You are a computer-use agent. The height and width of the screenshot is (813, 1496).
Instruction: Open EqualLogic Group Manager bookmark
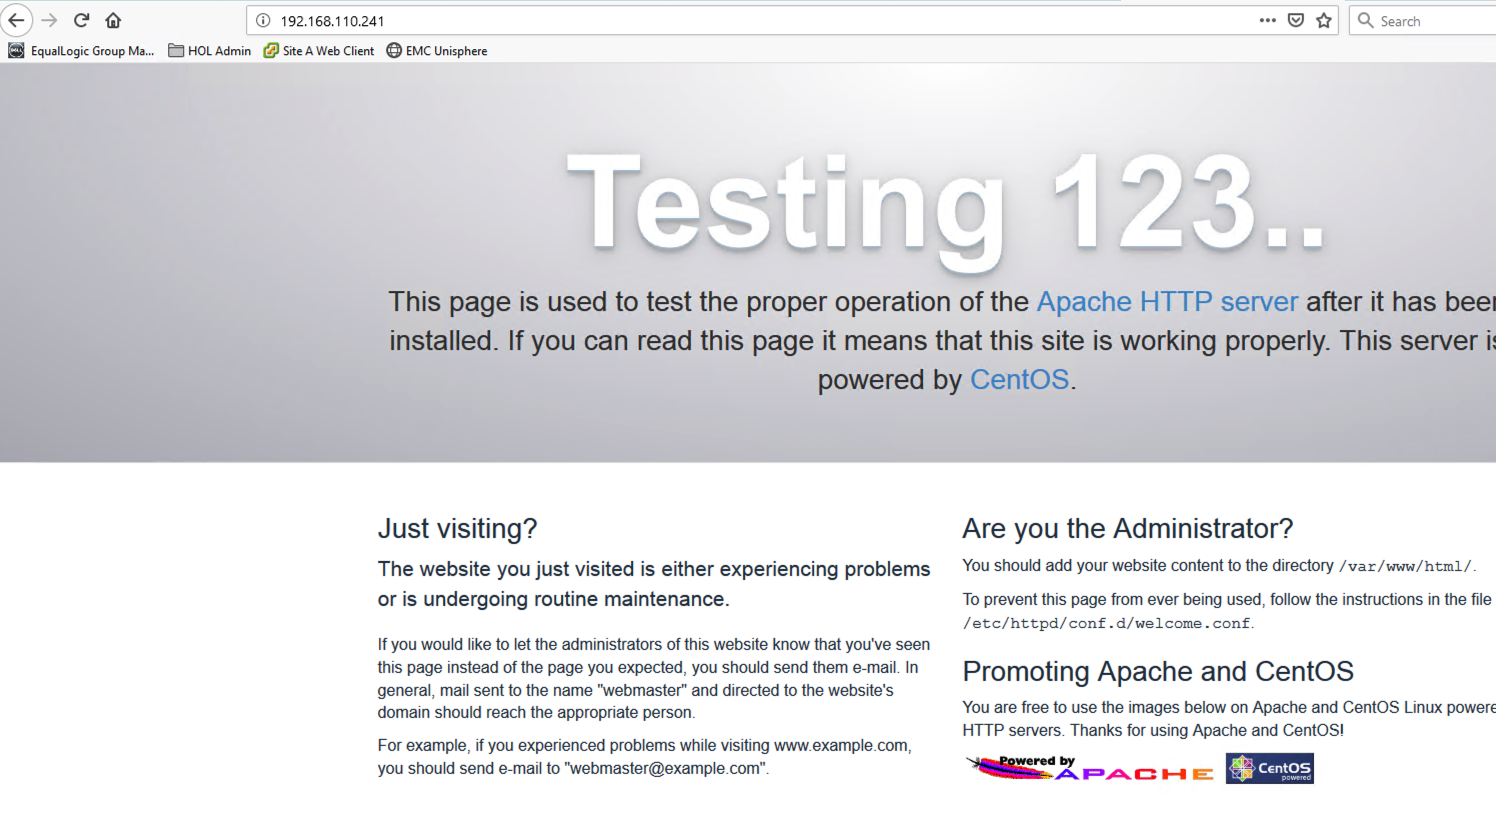click(x=82, y=51)
